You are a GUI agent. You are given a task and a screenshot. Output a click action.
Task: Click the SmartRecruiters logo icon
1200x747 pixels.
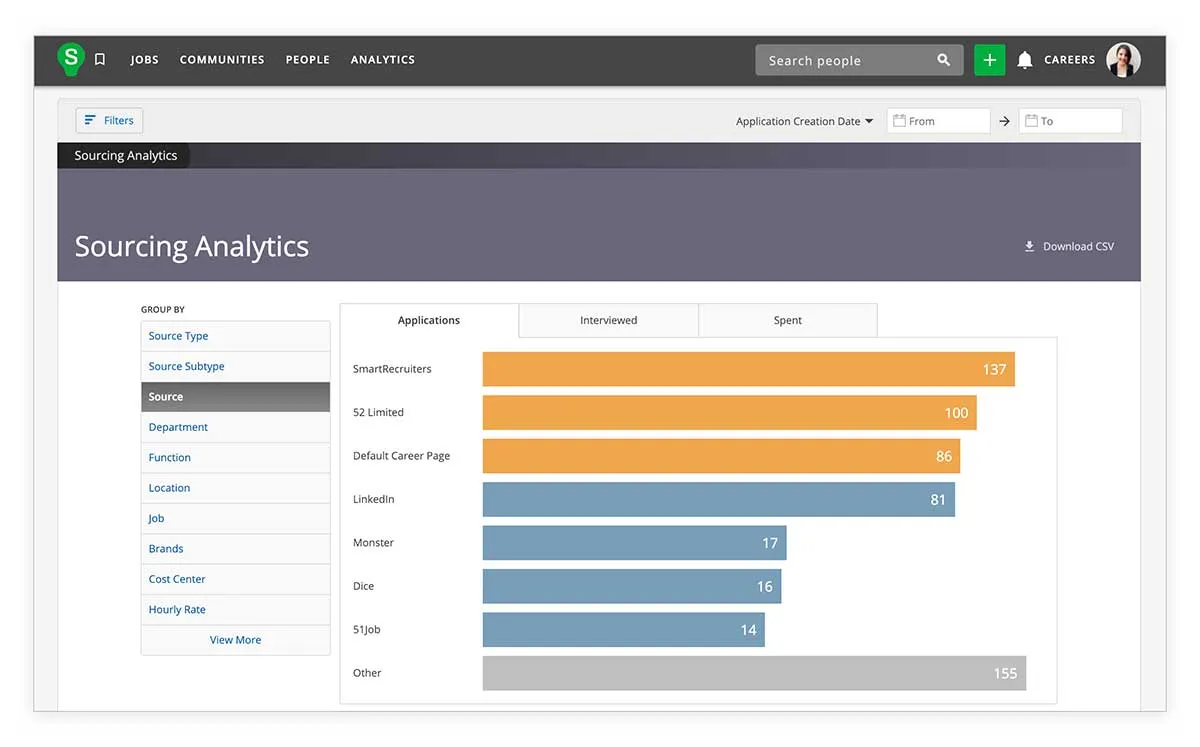pyautogui.click(x=70, y=59)
